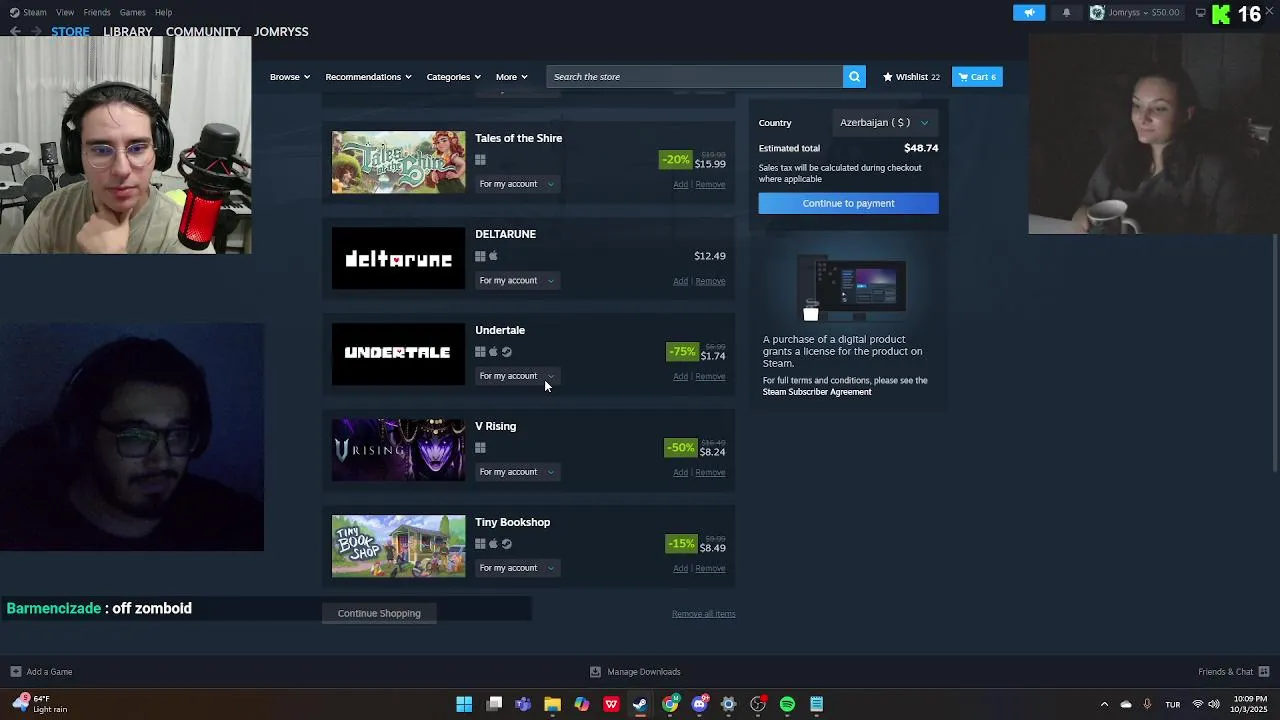Screen dimensions: 1280x720
Task: Click the Tales of the Shire title
Action: tap(518, 138)
